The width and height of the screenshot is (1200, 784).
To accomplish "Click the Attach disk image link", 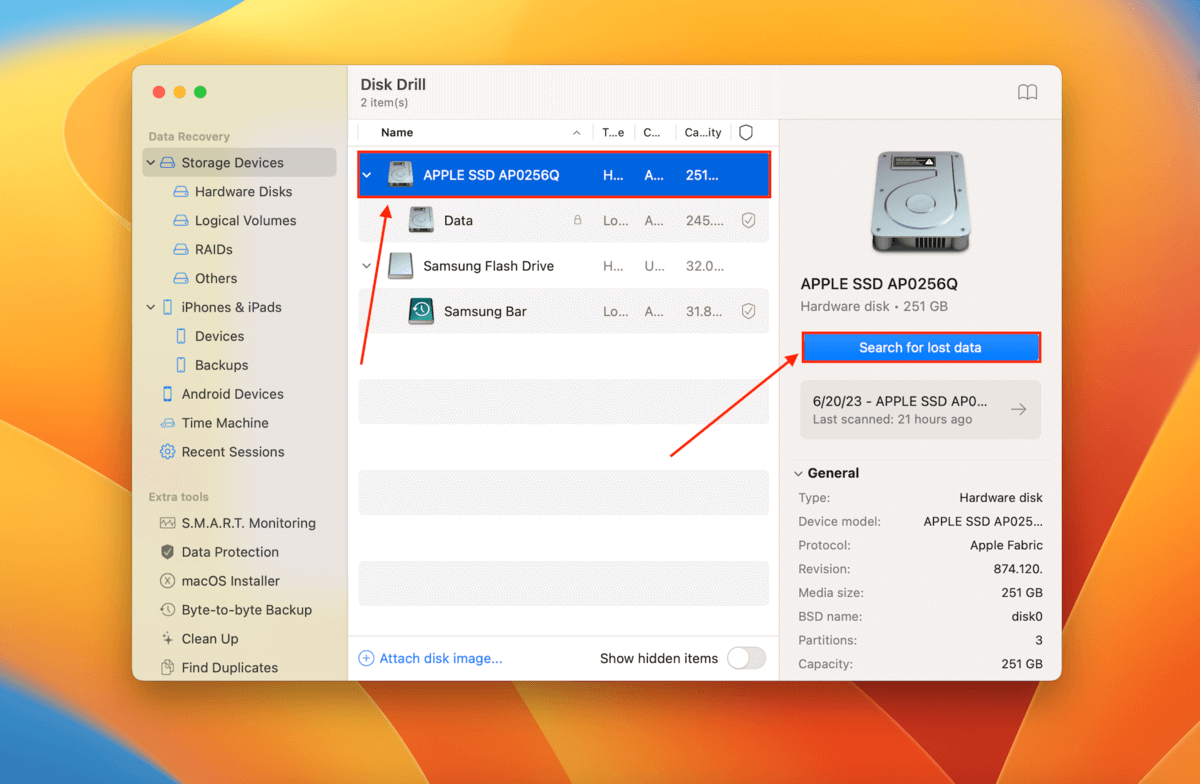I will point(431,658).
